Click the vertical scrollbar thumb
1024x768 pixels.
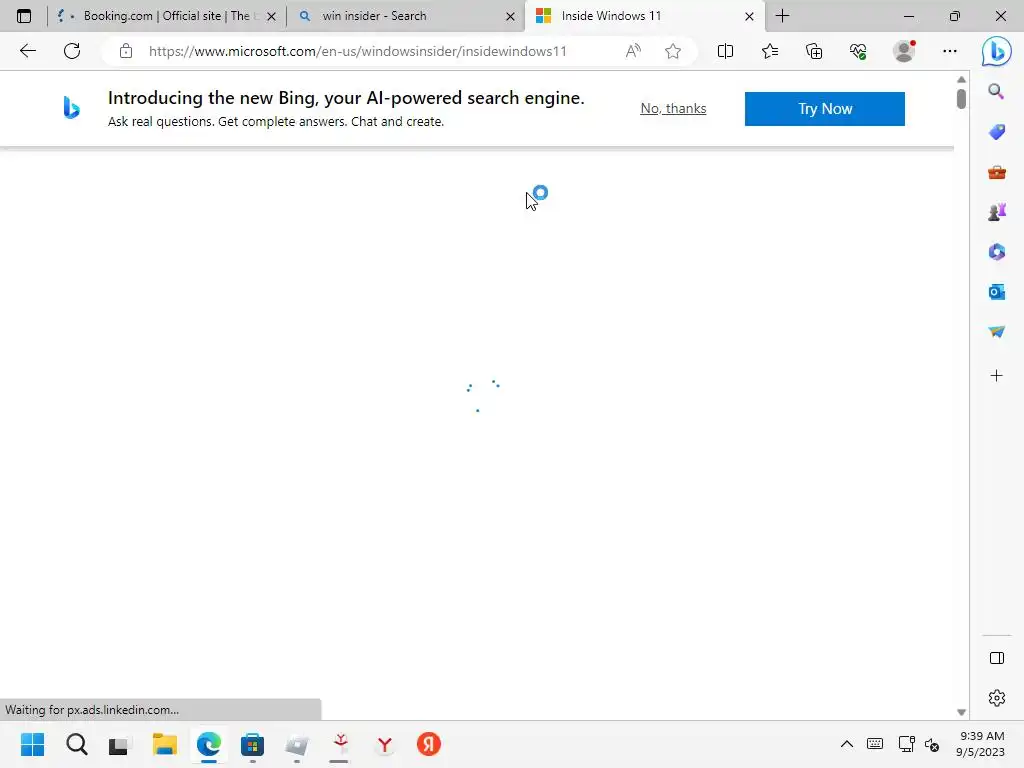[x=961, y=99]
